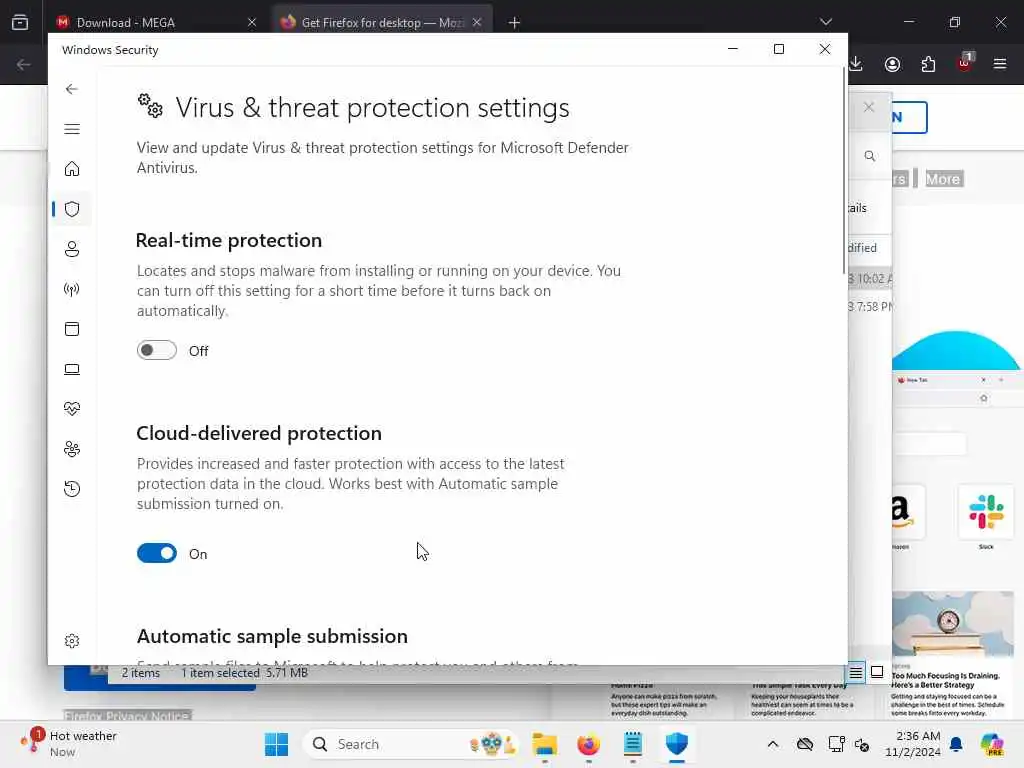Open Device performance & health heart icon
The image size is (1024, 768).
72,409
